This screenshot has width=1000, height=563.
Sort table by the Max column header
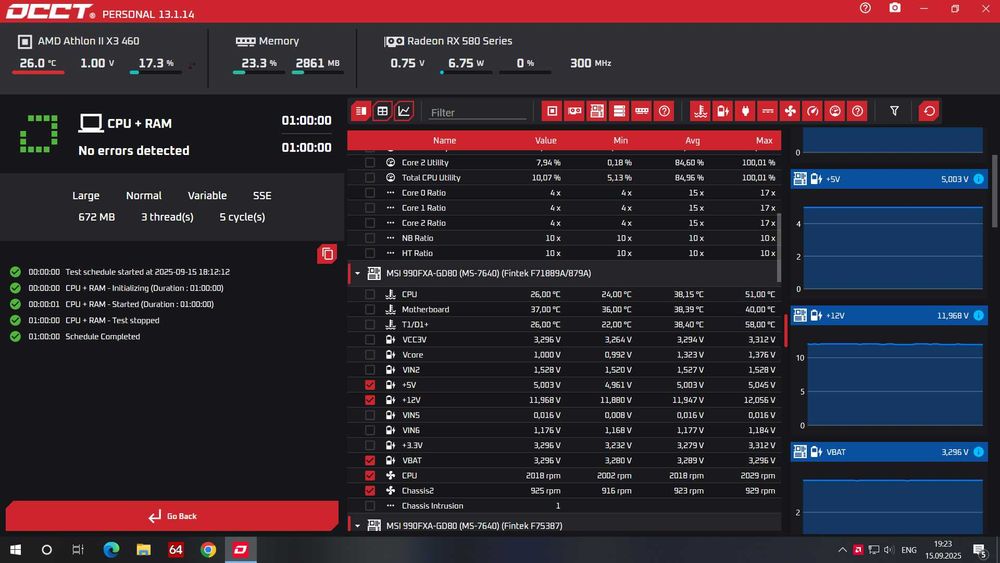click(764, 140)
